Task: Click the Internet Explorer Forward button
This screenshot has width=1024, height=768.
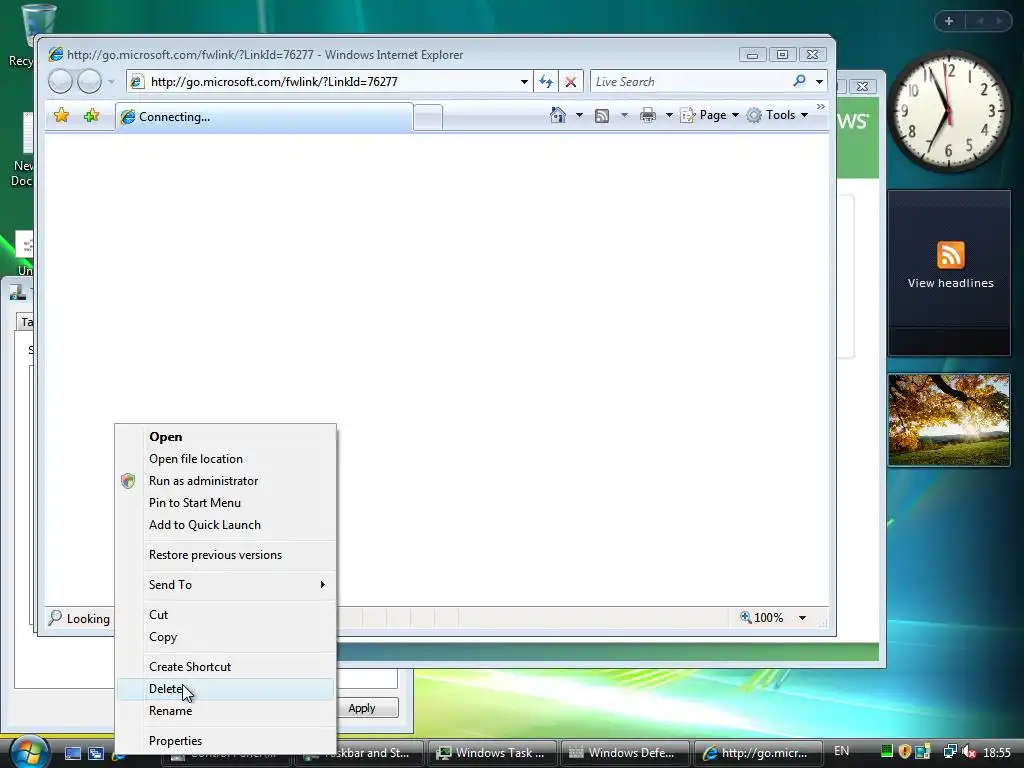Action: [89, 82]
